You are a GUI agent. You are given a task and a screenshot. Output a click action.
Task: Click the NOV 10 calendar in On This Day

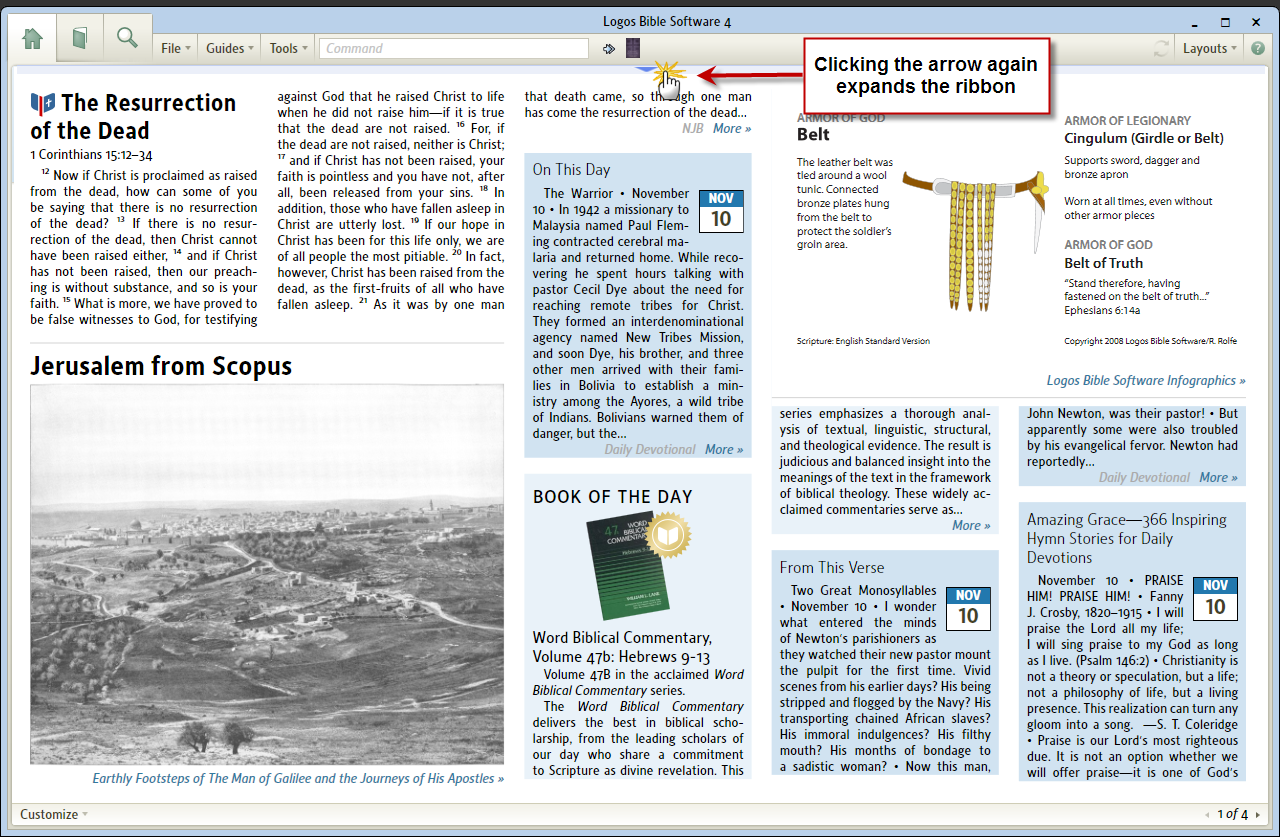pos(721,211)
